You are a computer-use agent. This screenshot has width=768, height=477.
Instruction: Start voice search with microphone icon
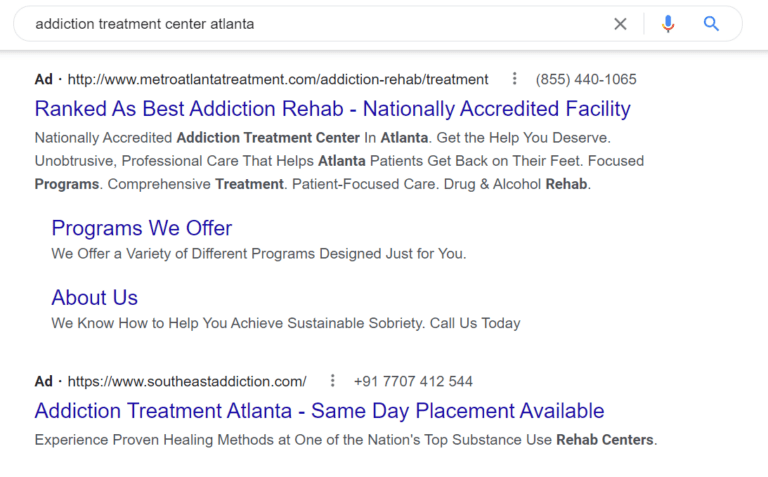668,24
